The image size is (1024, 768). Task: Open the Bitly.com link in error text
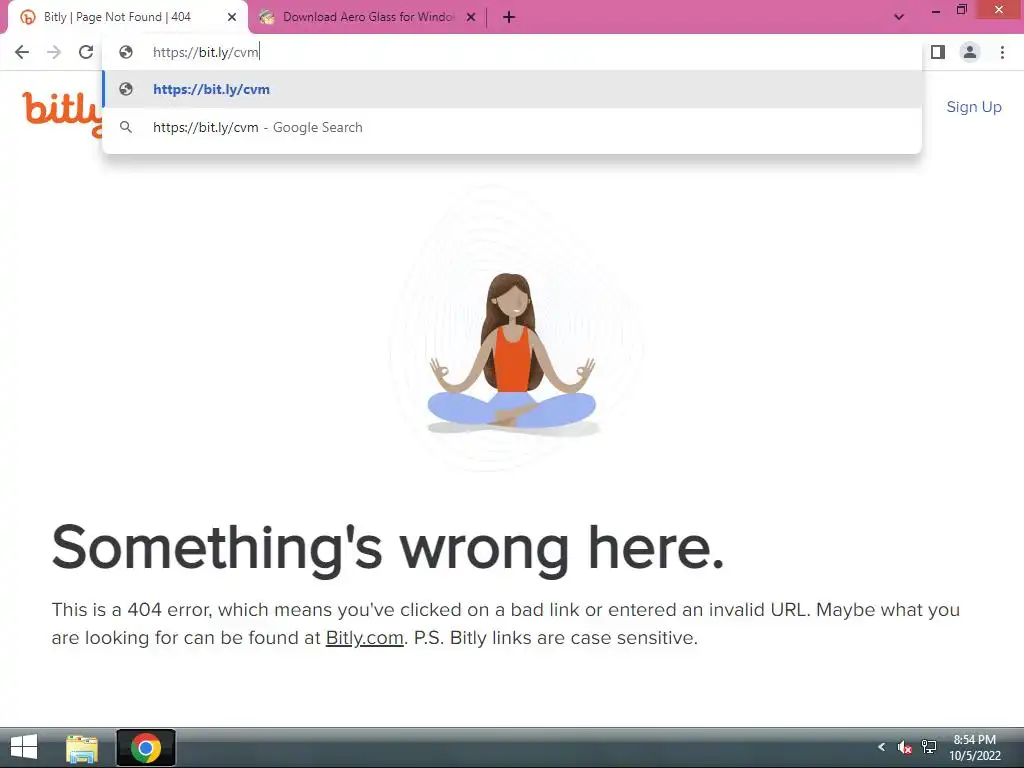[364, 637]
